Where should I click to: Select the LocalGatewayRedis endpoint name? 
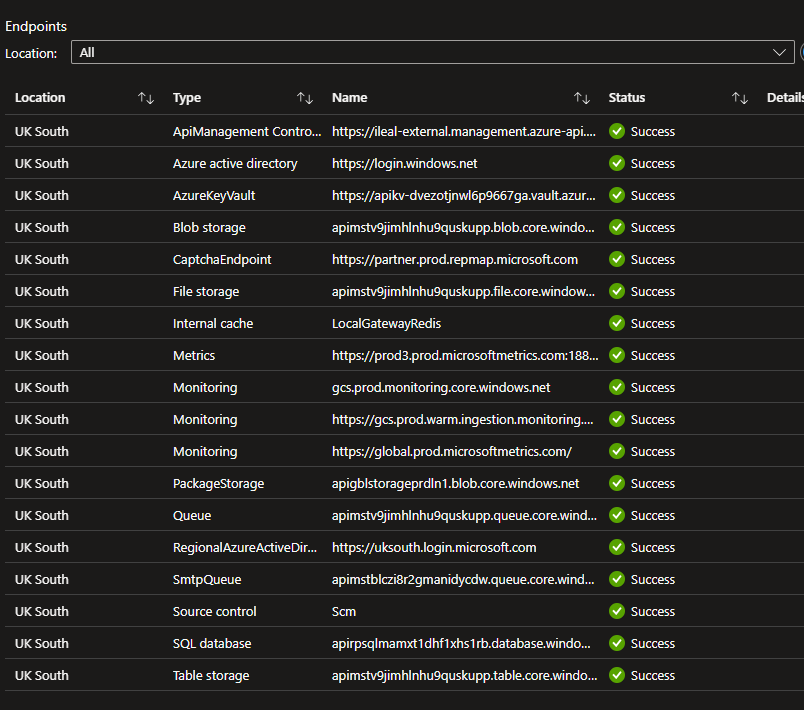click(386, 323)
